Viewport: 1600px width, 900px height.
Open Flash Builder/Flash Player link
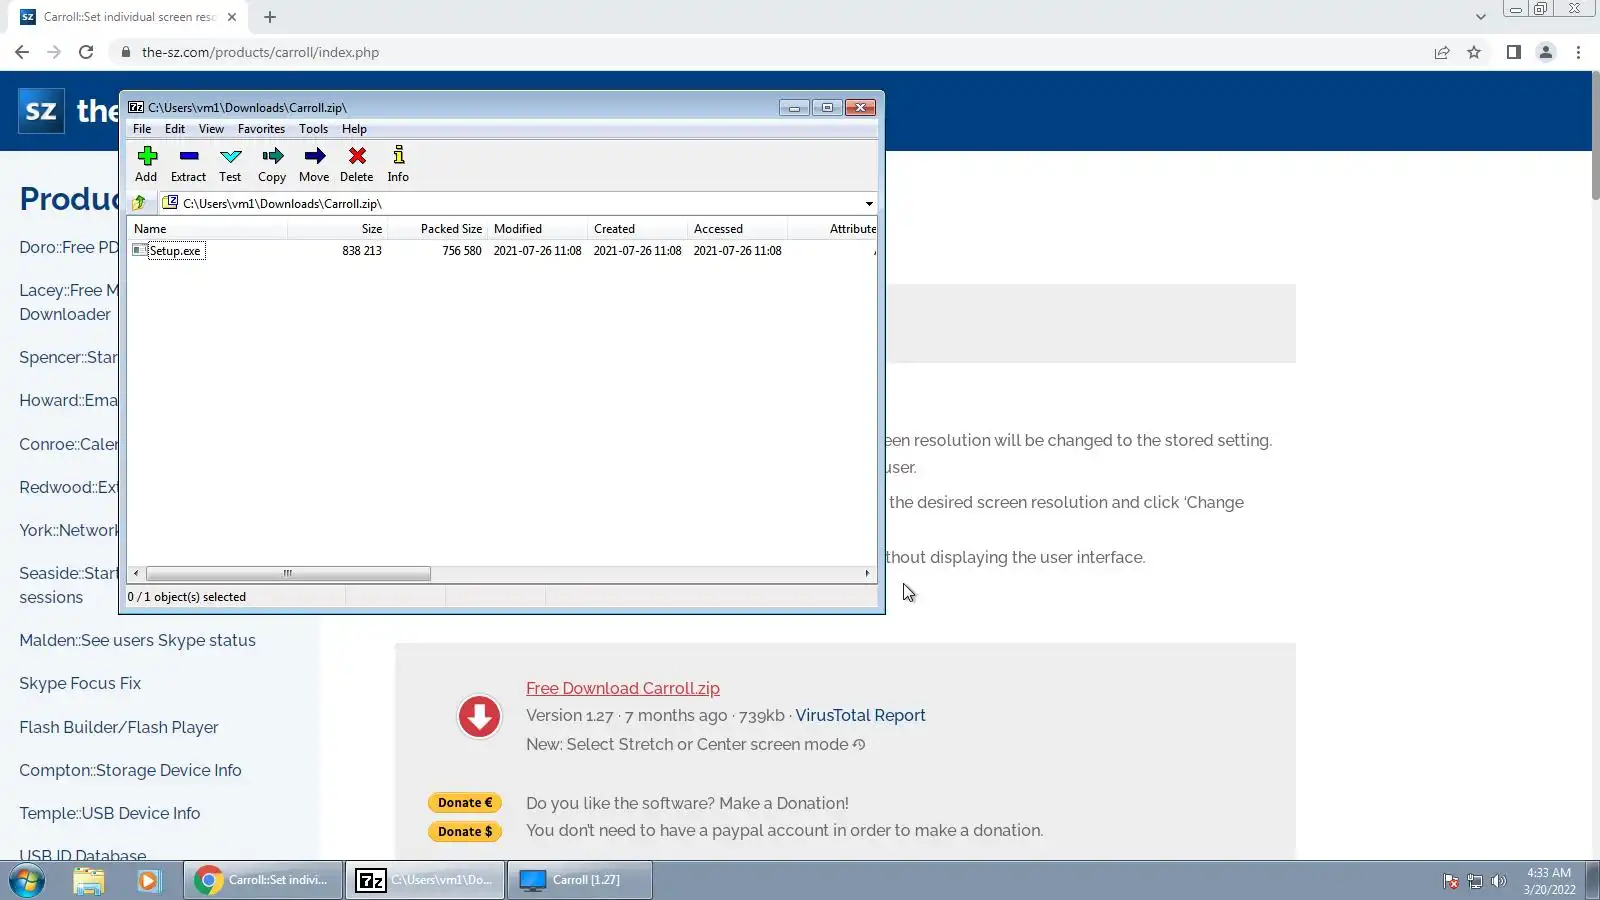[x=118, y=727]
